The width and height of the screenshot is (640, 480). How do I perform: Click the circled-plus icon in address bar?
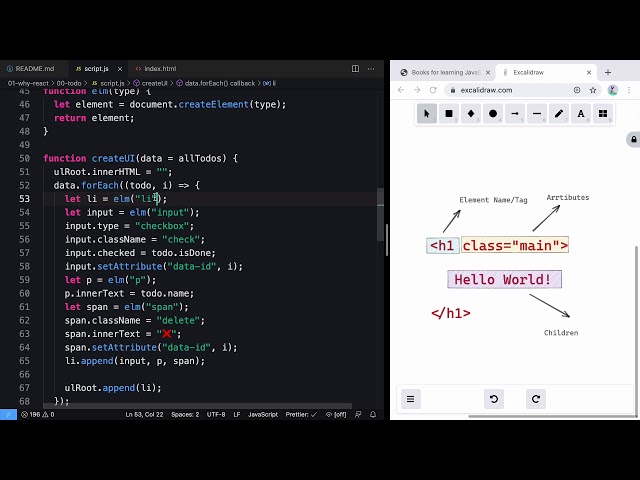point(577,90)
